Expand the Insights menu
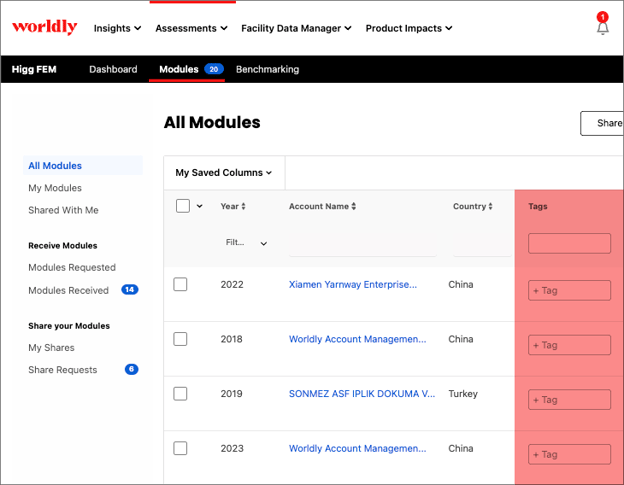The image size is (624, 485). click(117, 28)
